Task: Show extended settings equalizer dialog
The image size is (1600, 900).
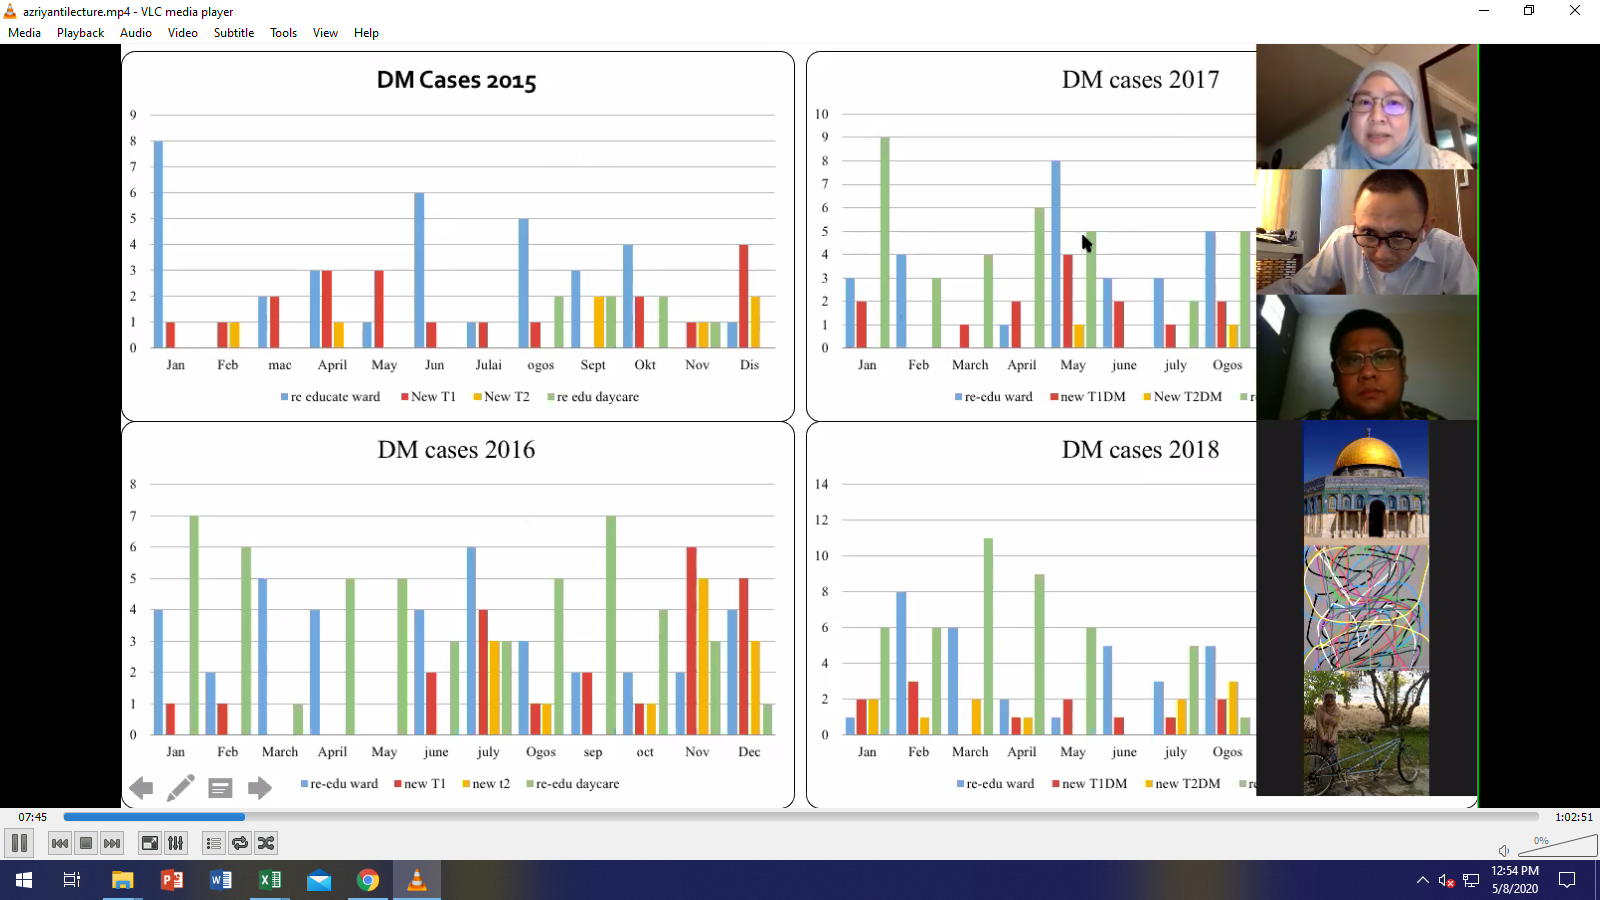Action: click(175, 843)
